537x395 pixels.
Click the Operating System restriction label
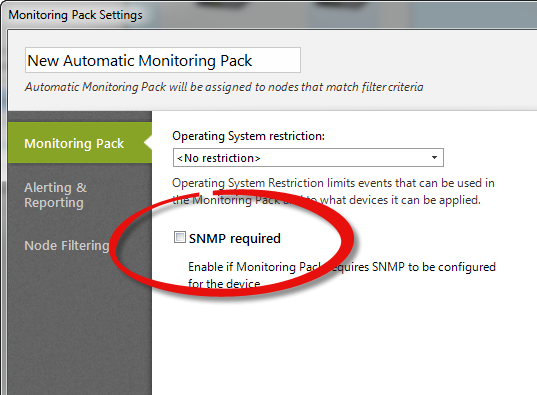click(248, 136)
